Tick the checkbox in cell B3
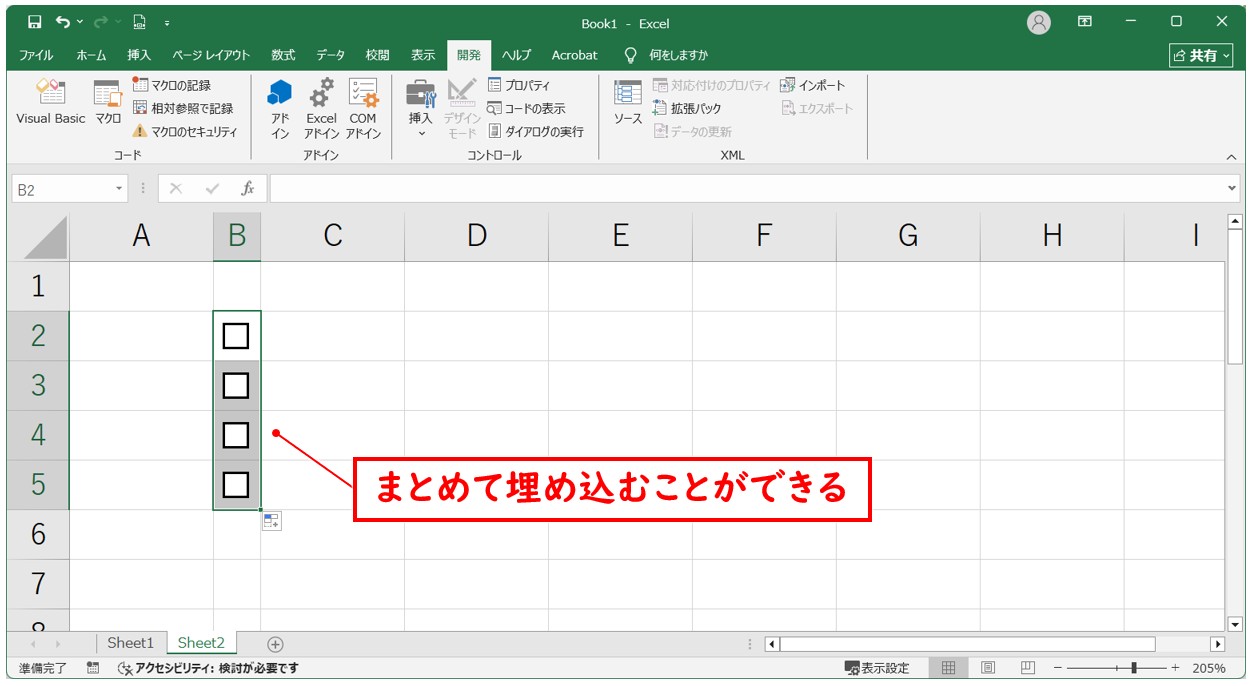 pyautogui.click(x=236, y=385)
